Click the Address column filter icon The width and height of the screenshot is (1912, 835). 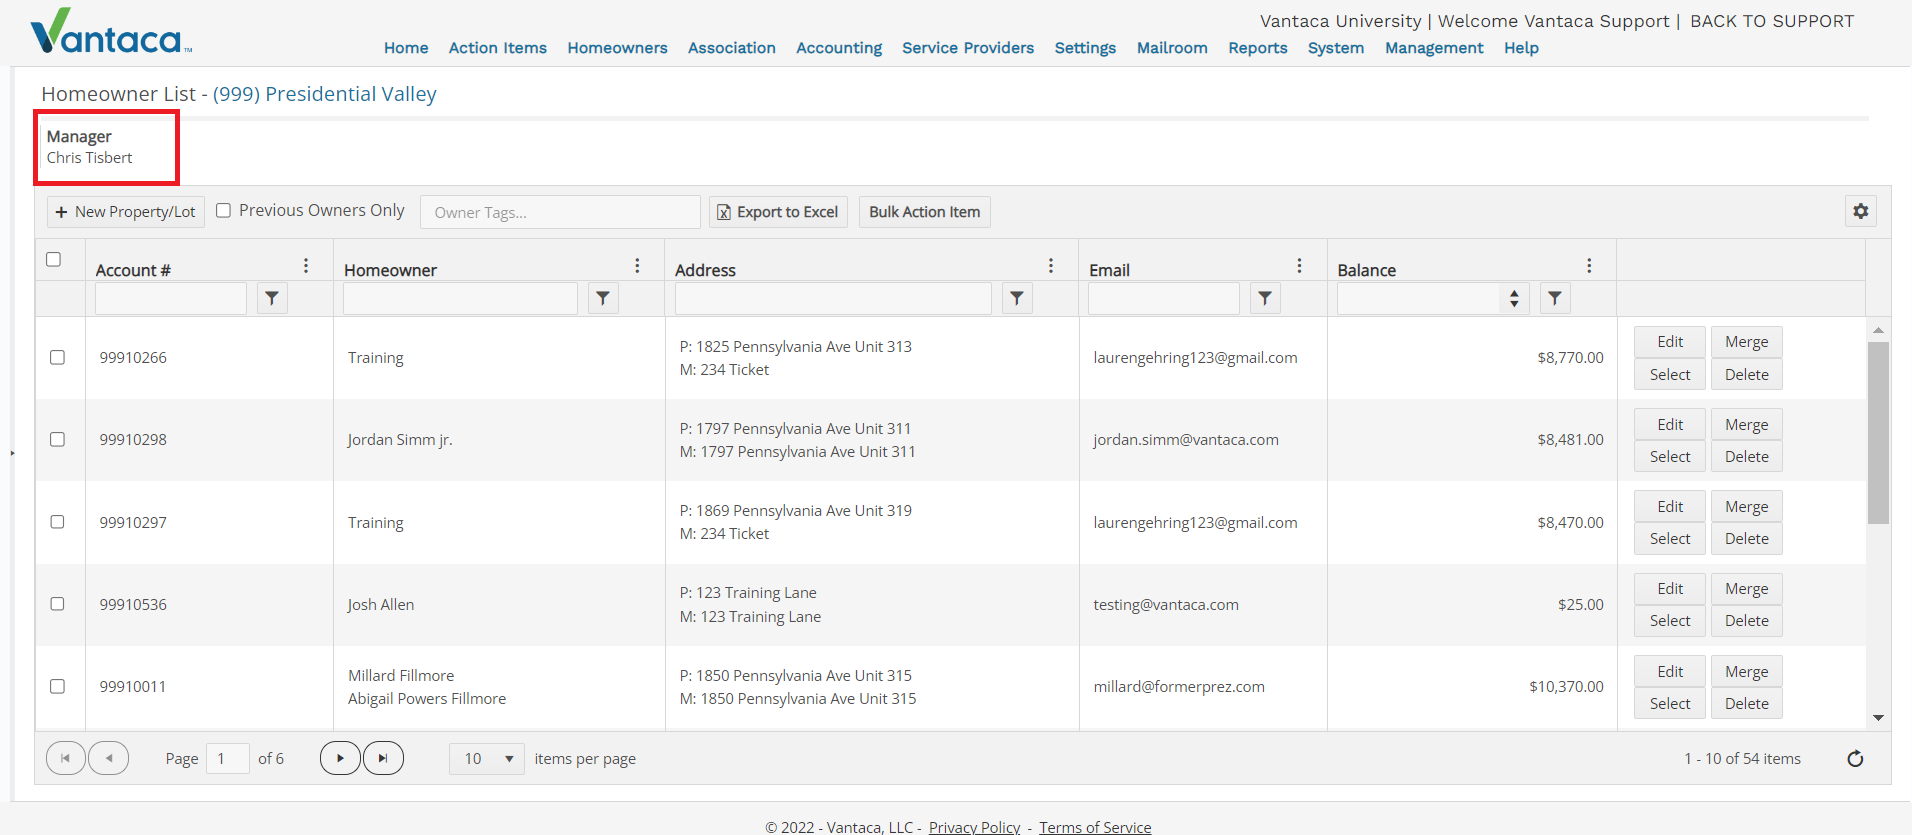pos(1017,298)
